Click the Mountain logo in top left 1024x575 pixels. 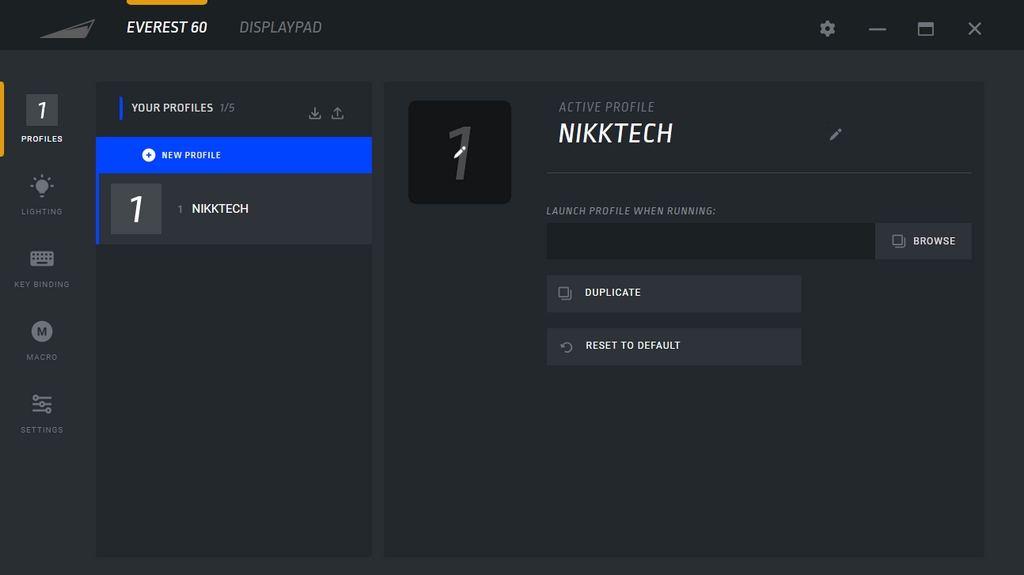(67, 29)
